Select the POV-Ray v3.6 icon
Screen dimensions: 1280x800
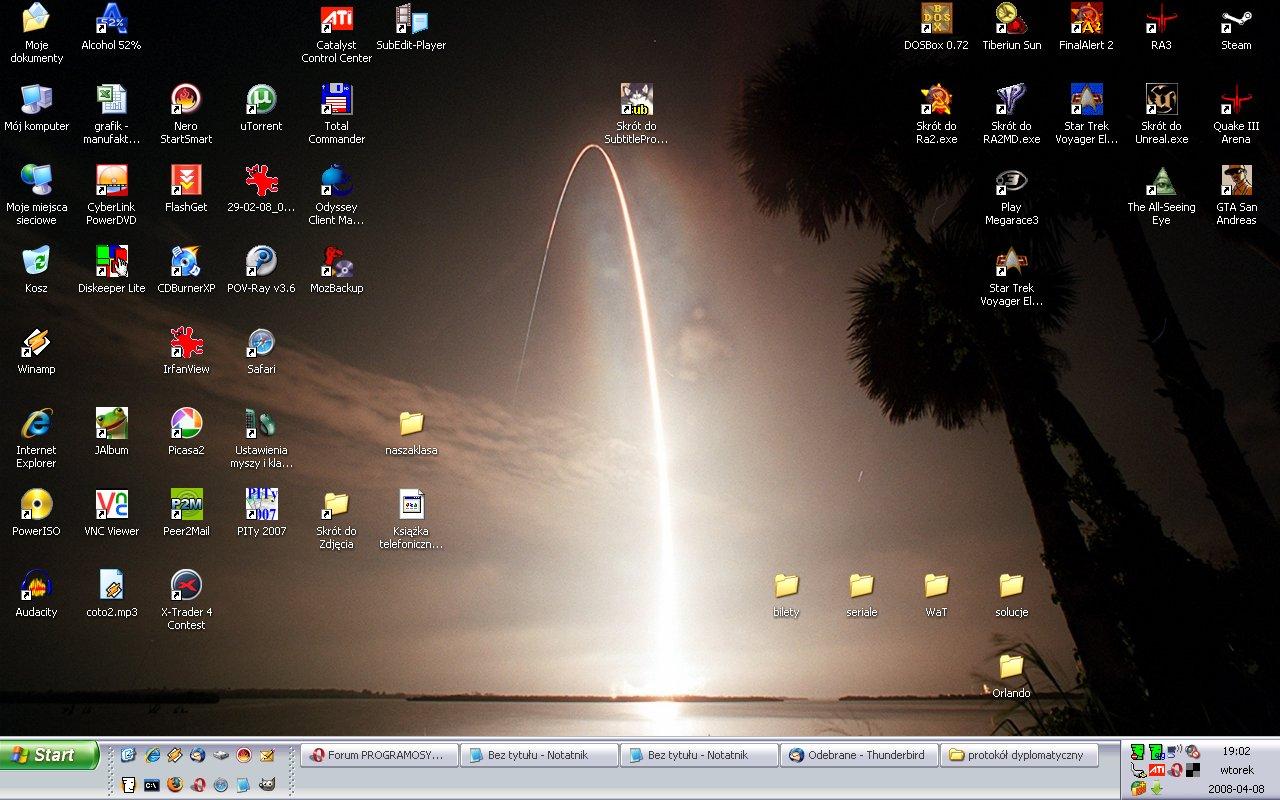pyautogui.click(x=261, y=270)
